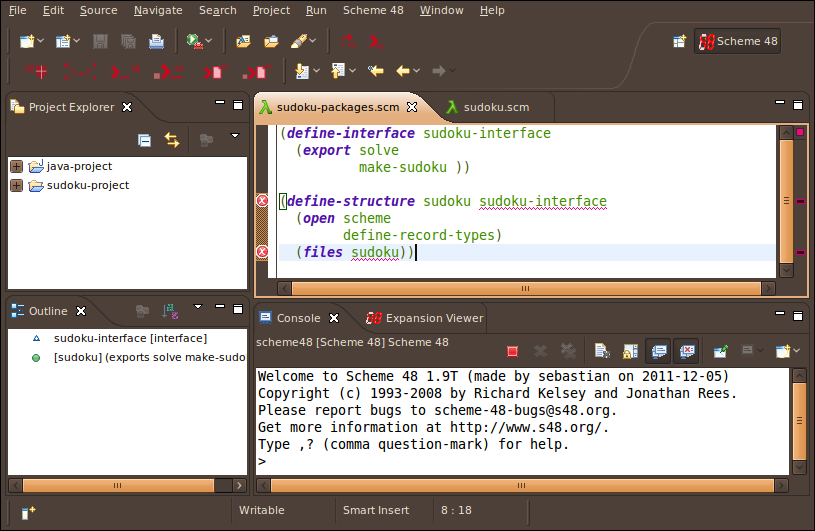Click the disabled Save icon in the toolbar
Image resolution: width=815 pixels, height=531 pixels.
pos(100,41)
